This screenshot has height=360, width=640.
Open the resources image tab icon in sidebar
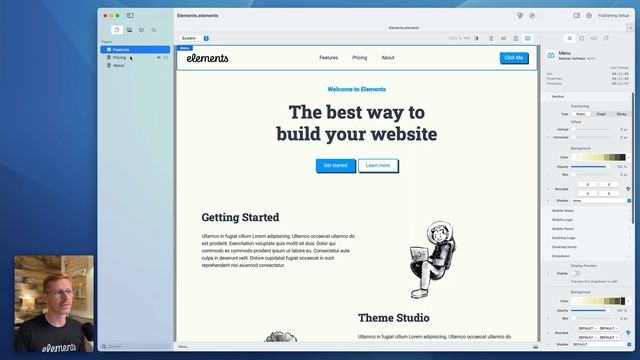(x=129, y=30)
